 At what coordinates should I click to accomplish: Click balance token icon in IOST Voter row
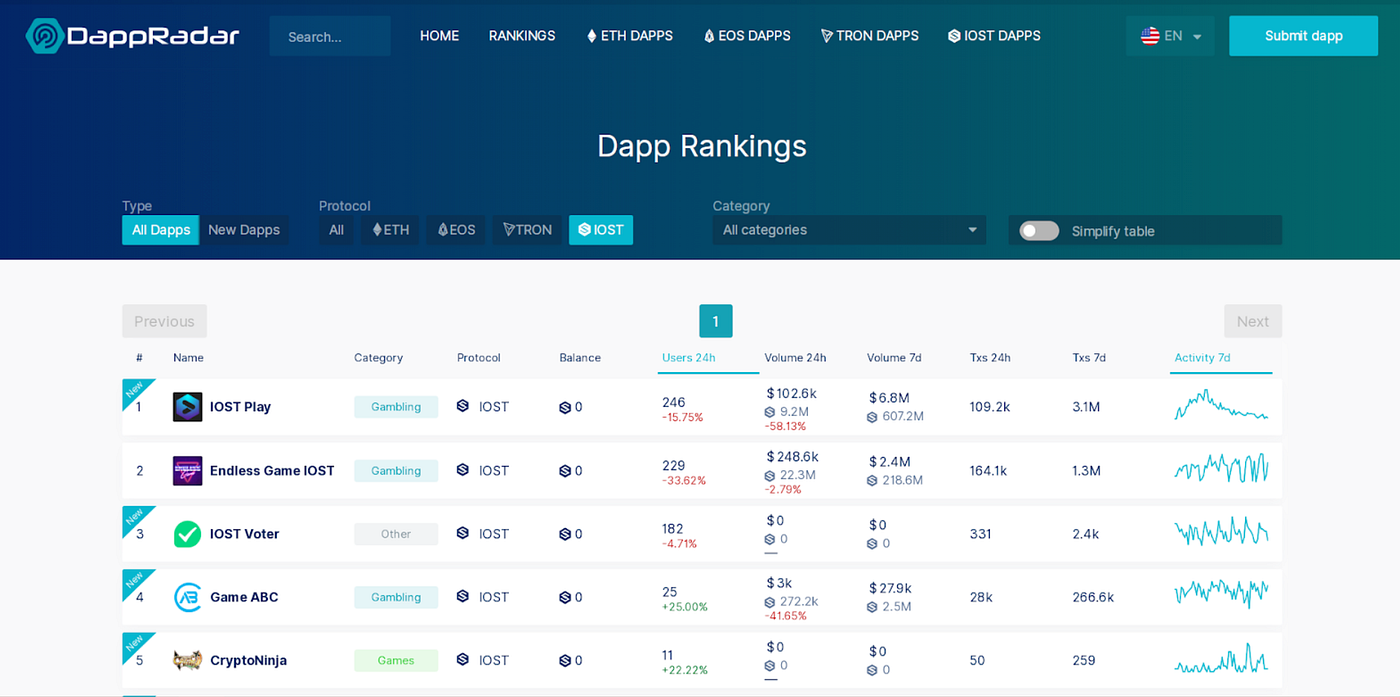click(565, 534)
